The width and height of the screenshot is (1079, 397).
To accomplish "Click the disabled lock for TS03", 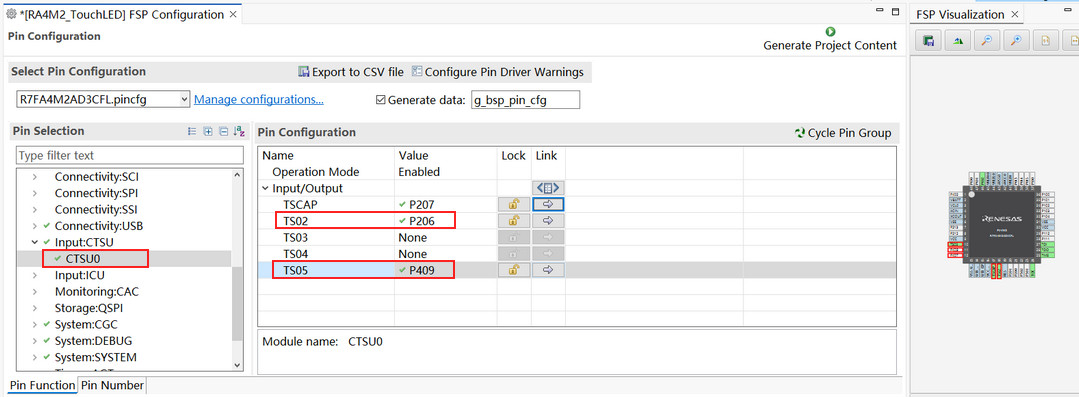I will coord(513,237).
